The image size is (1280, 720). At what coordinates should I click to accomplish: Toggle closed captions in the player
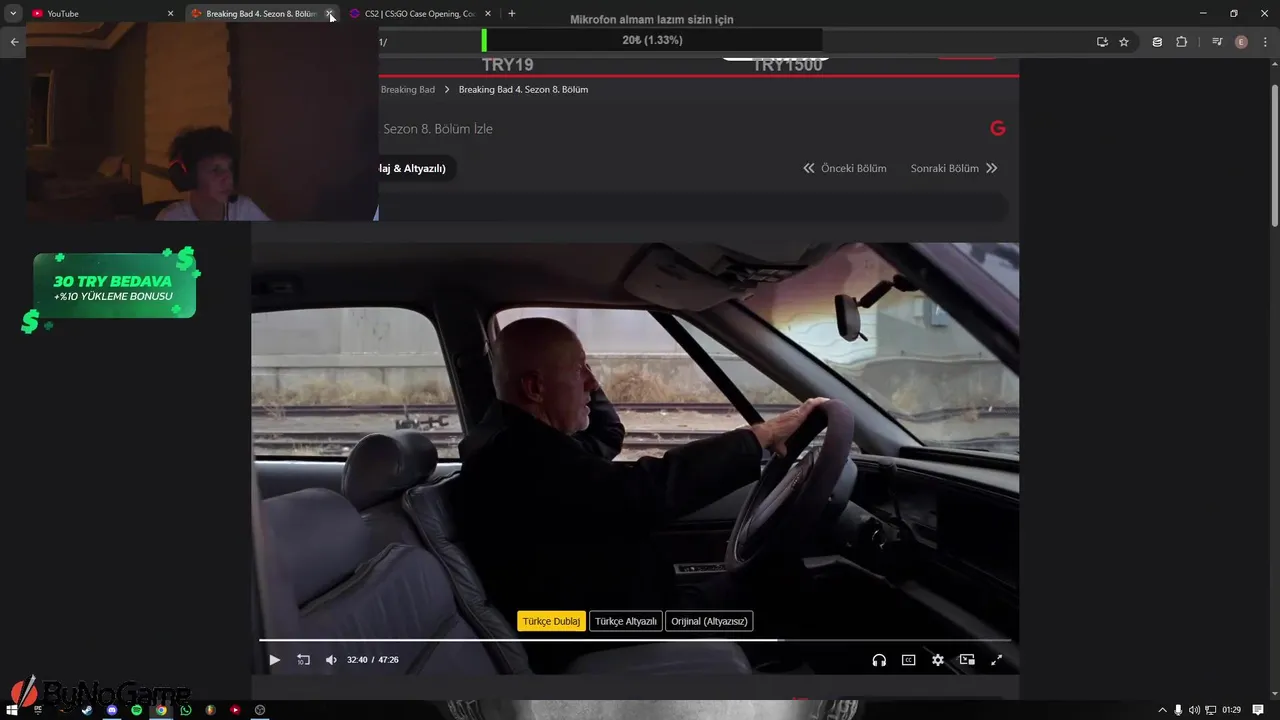(x=909, y=660)
